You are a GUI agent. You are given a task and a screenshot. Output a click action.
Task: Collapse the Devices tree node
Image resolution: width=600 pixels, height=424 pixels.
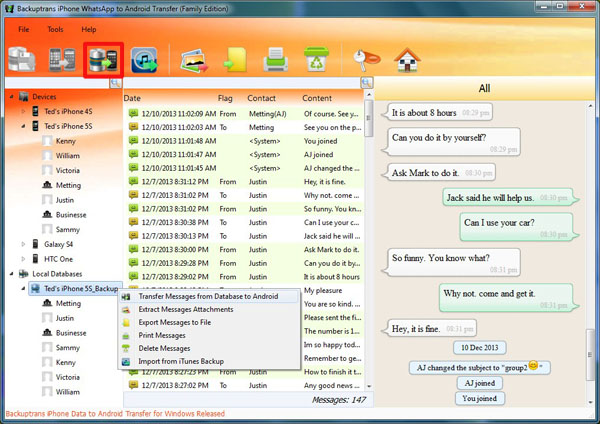click(12, 97)
